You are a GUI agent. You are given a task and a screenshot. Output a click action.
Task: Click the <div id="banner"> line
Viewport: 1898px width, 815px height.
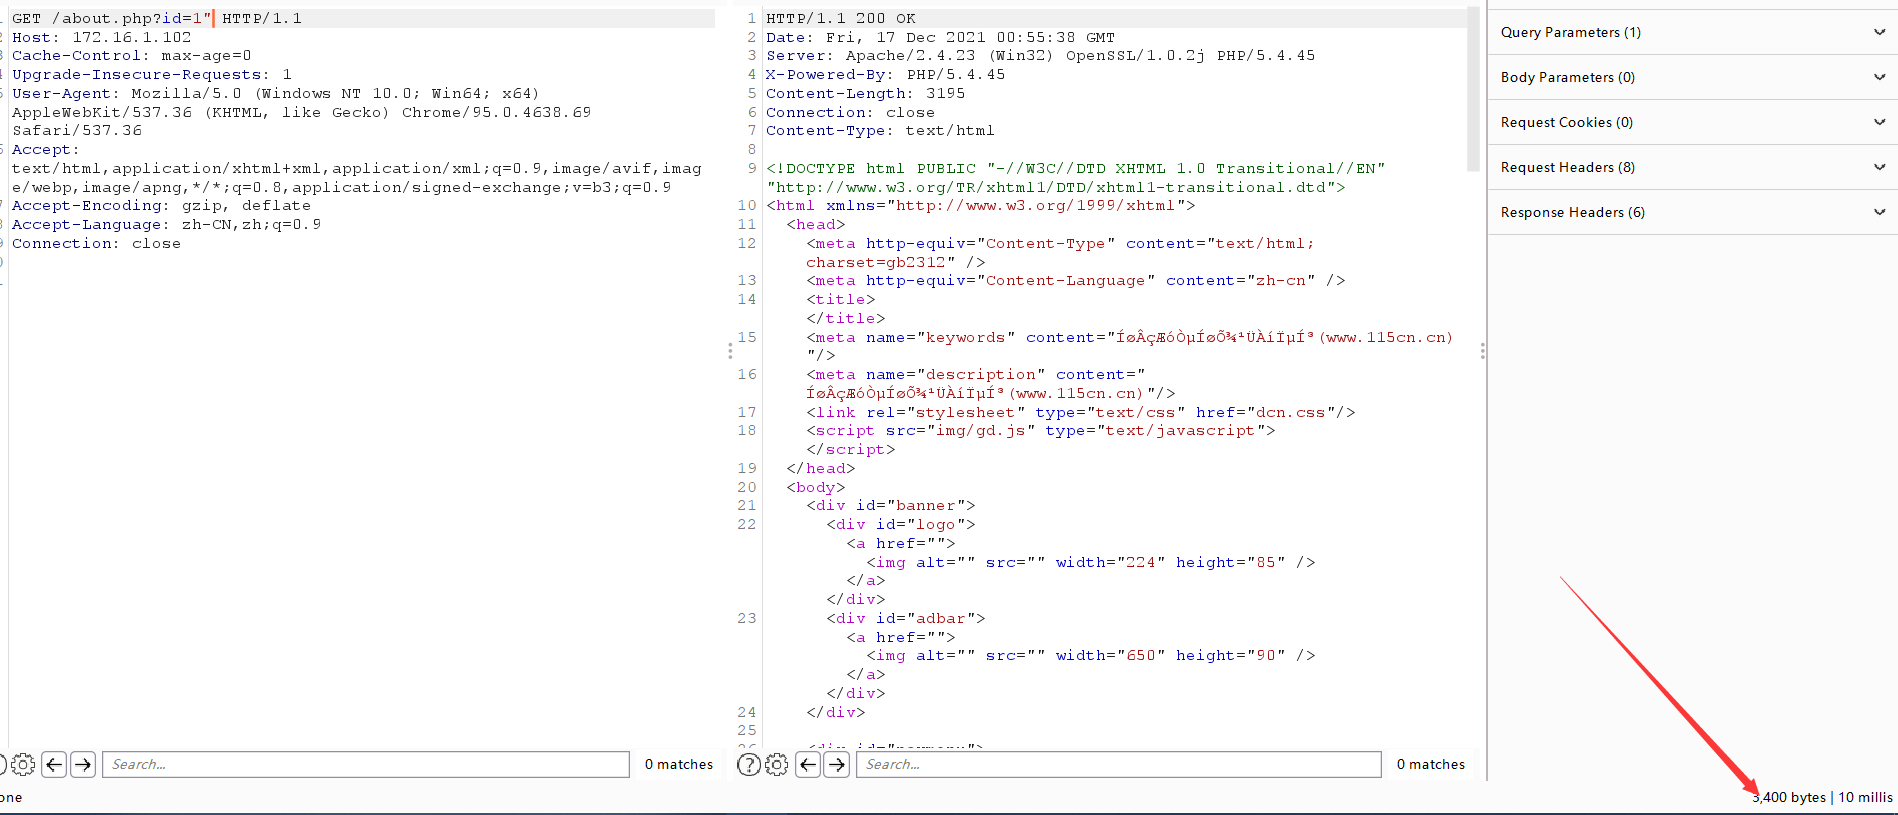890,506
